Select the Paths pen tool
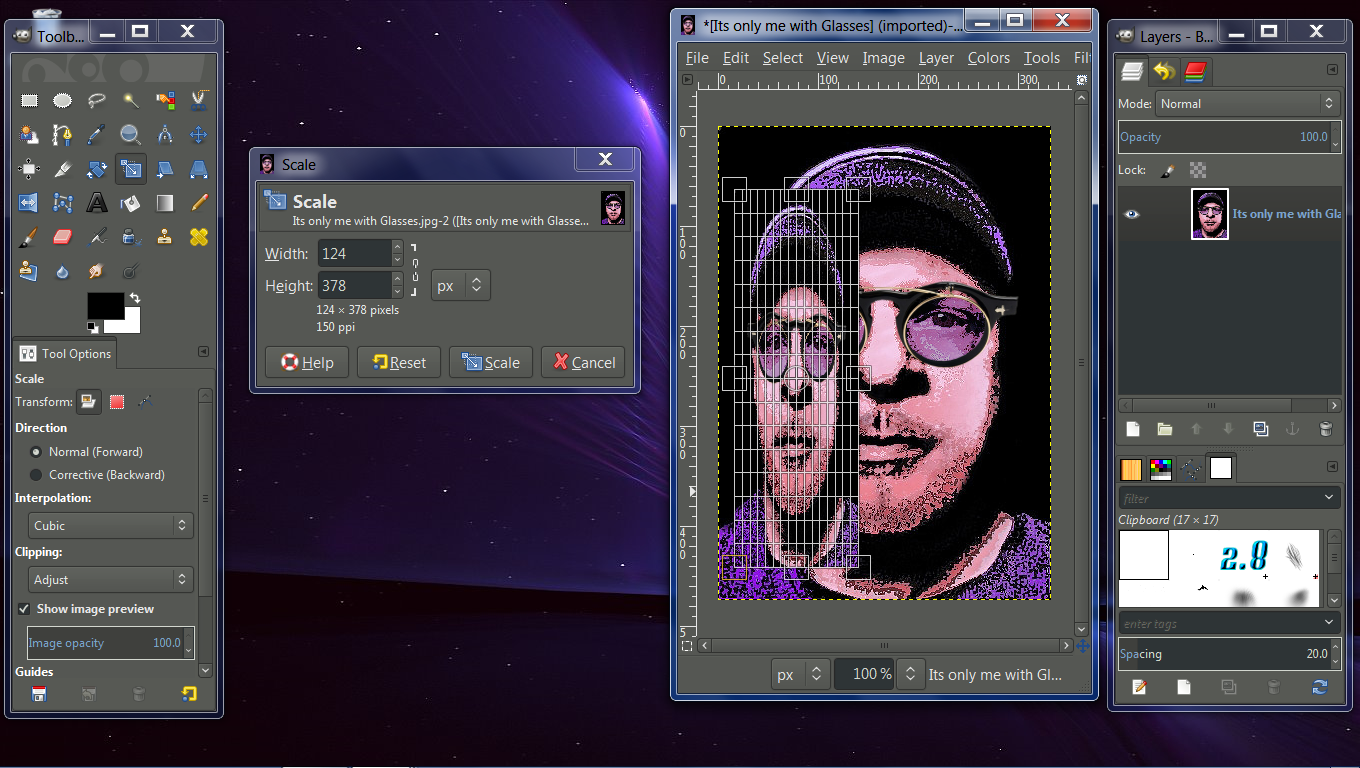Viewport: 1360px width, 768px height. coord(62,134)
